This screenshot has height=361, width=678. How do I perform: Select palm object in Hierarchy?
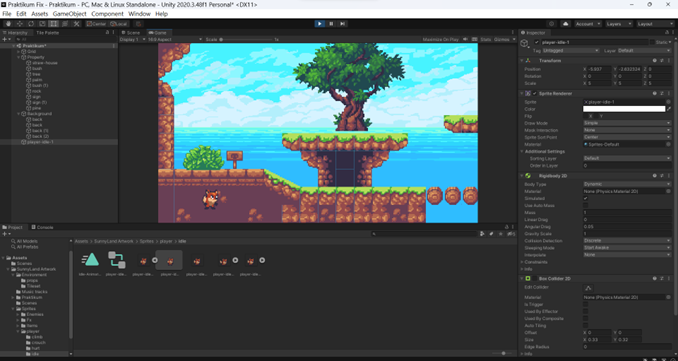37,80
